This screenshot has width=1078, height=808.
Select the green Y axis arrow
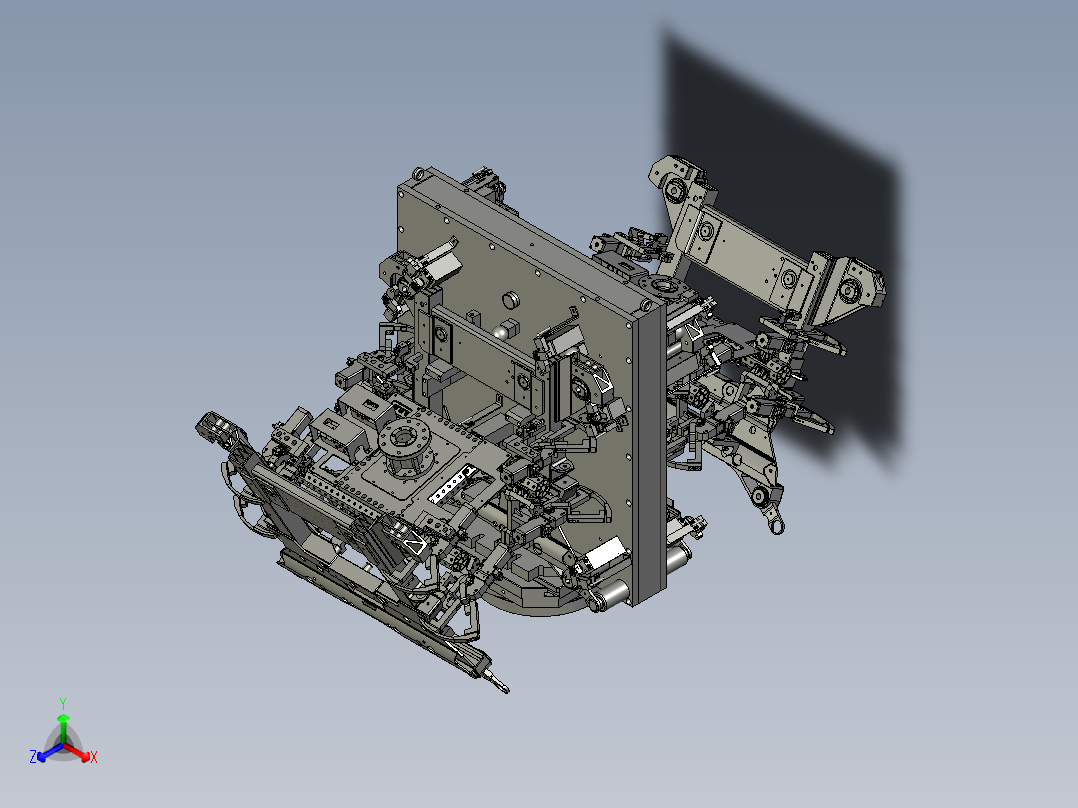click(63, 720)
